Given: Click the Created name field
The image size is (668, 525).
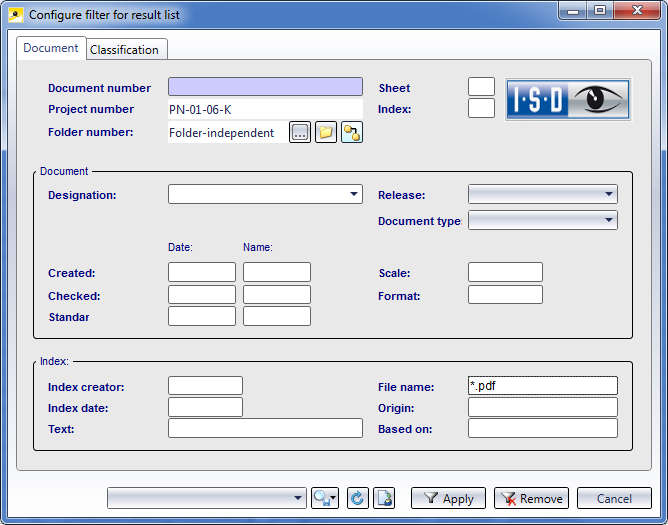Looking at the screenshot, I should pos(277,272).
